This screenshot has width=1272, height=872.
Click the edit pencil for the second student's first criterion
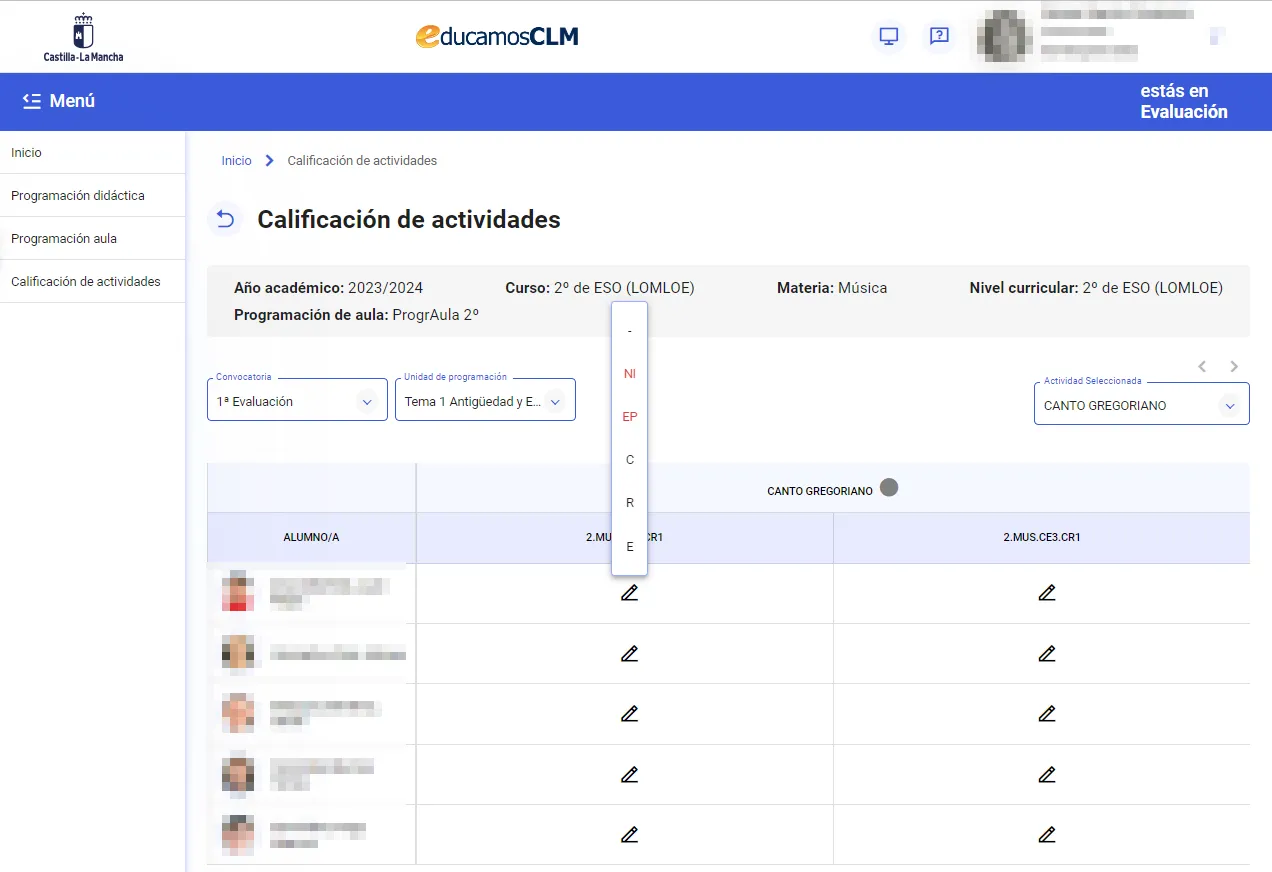pos(629,653)
